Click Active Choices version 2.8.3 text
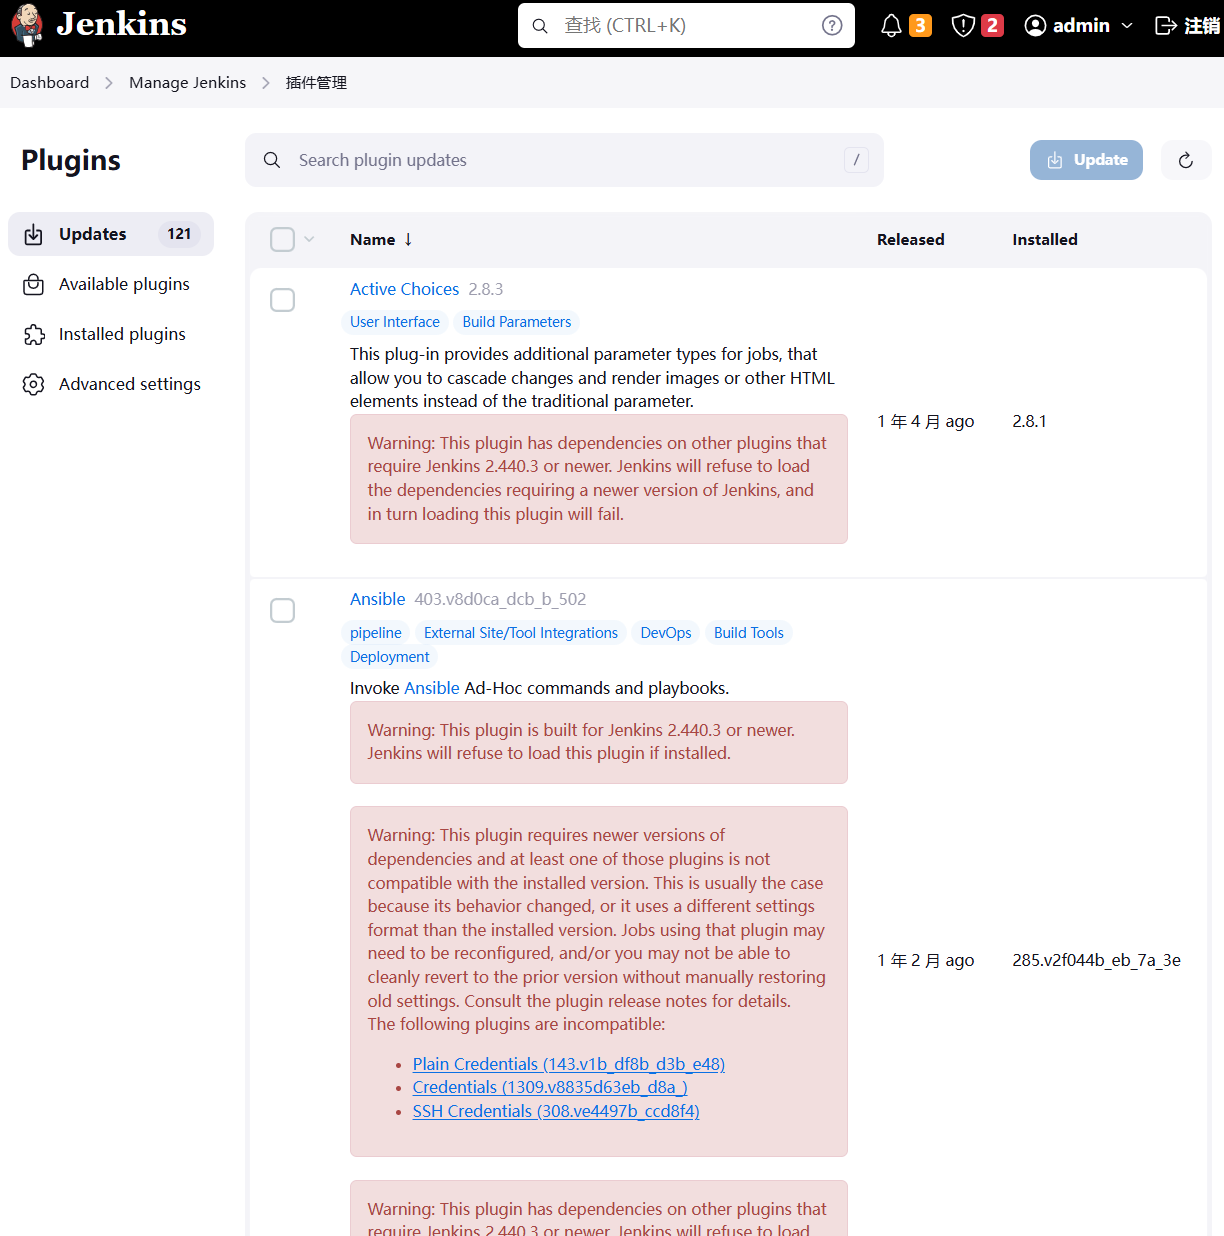1224x1236 pixels. tap(486, 289)
